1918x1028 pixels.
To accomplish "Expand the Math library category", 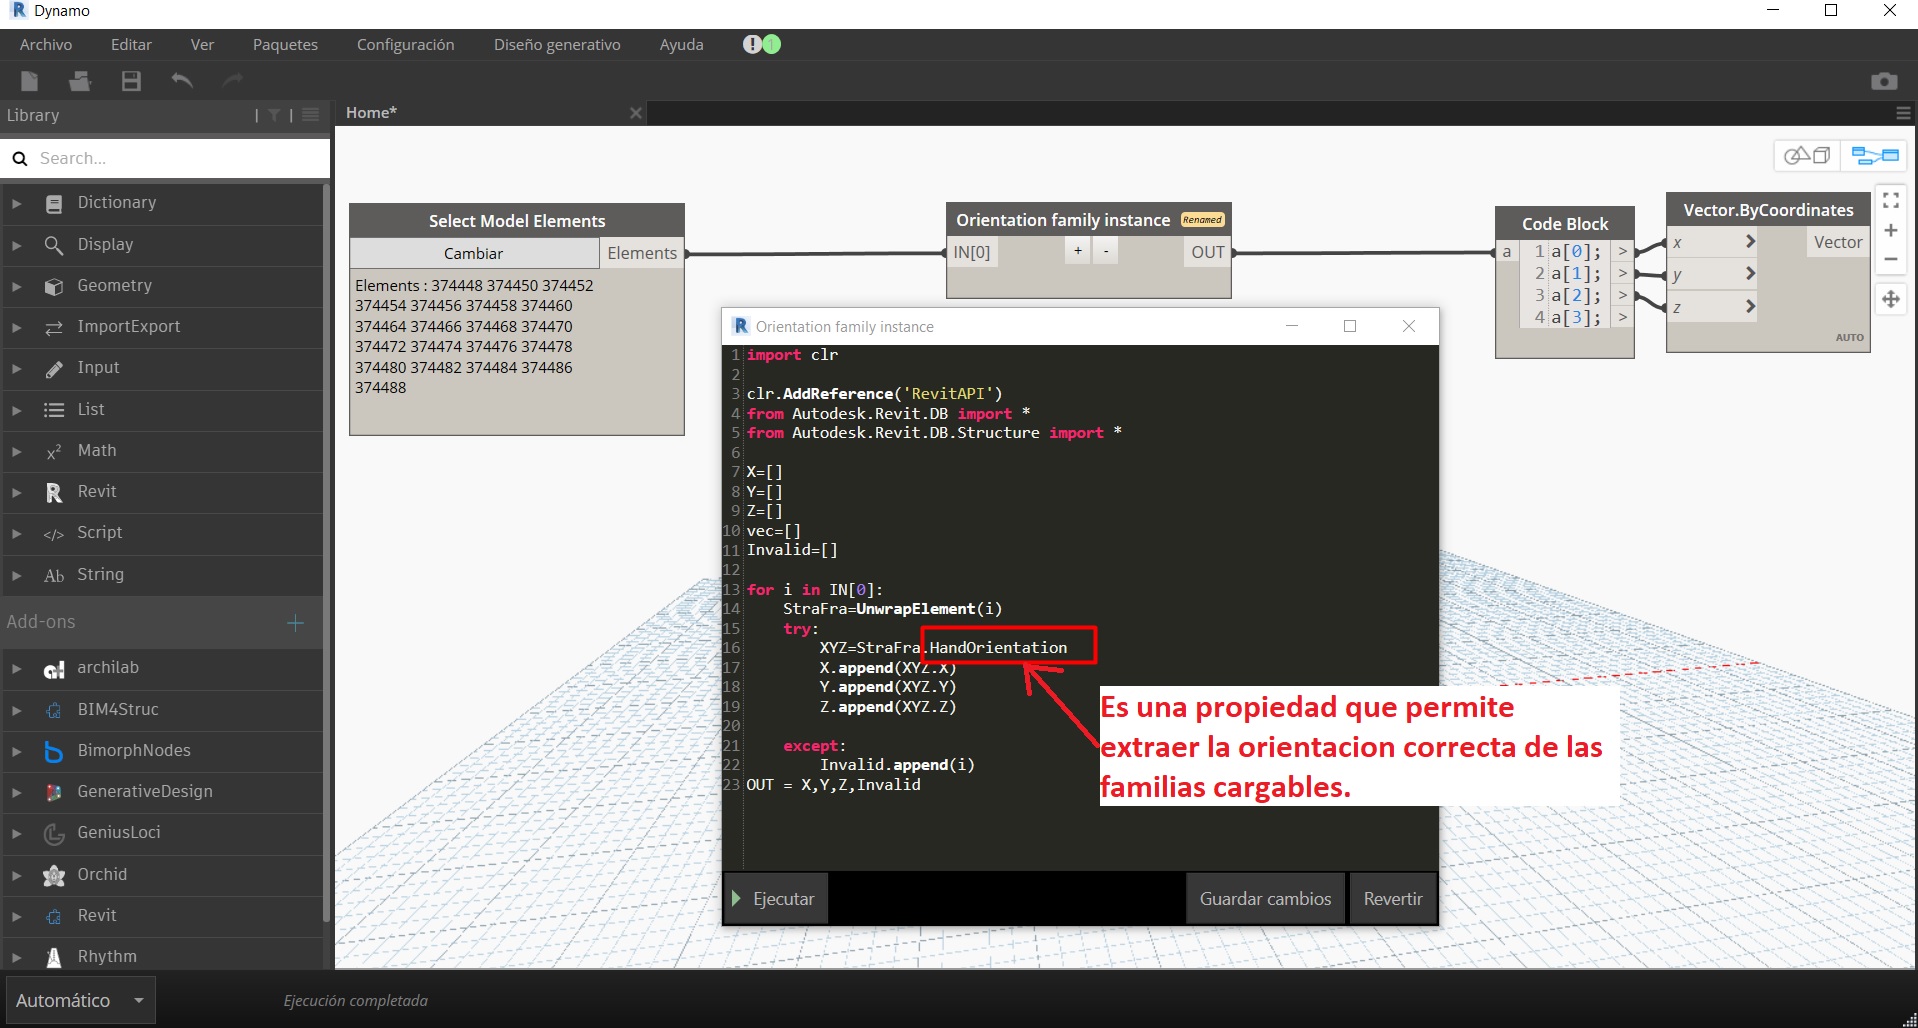I will click(x=16, y=451).
